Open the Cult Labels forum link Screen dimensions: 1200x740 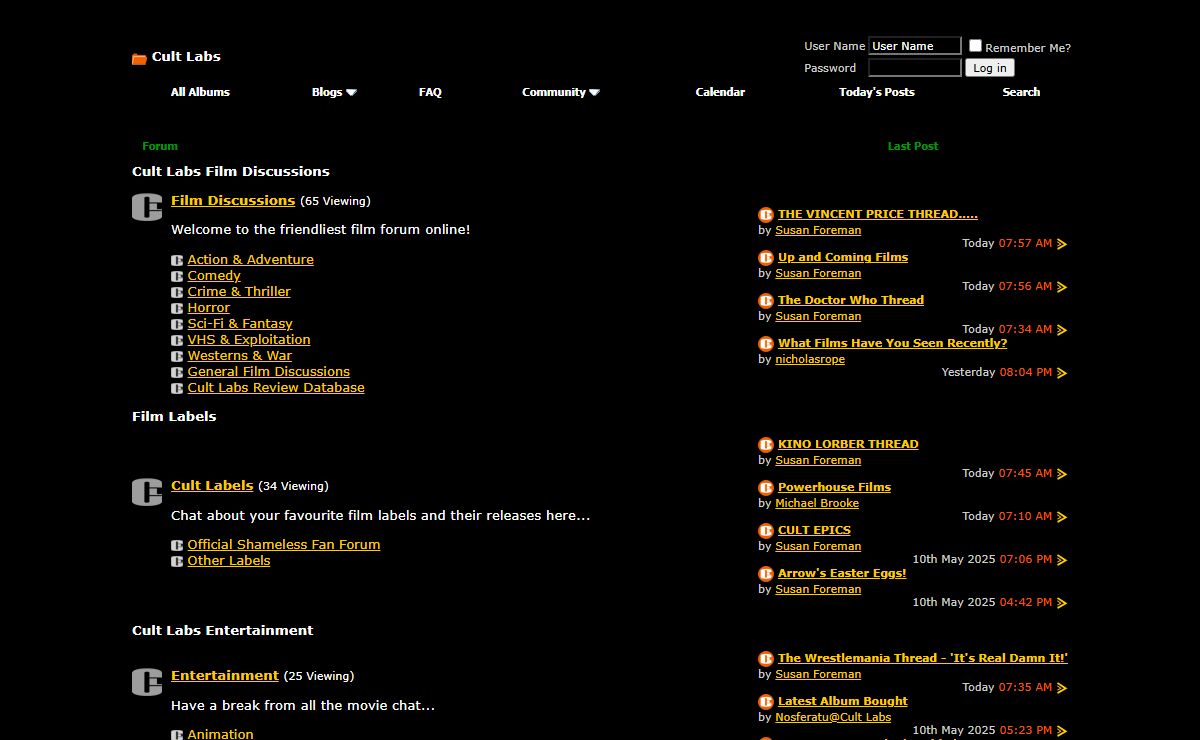pyautogui.click(x=212, y=486)
